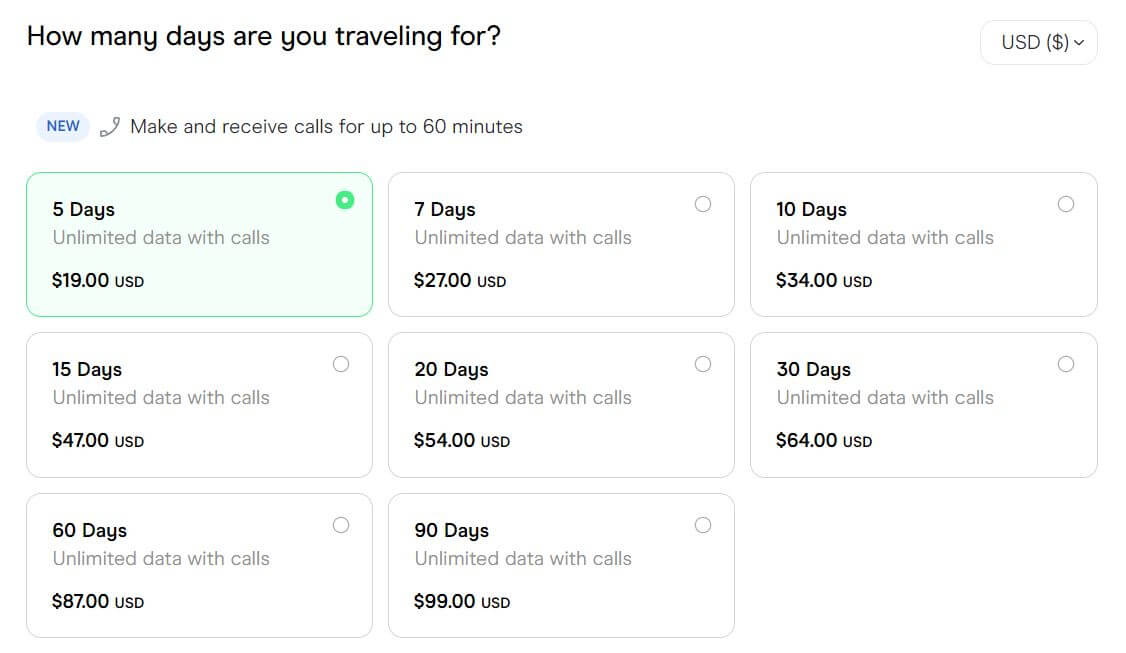Select the 90 Days radio button
1126x653 pixels.
click(703, 525)
